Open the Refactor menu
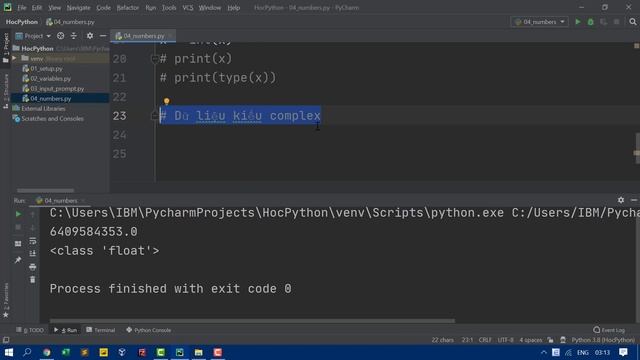The height and width of the screenshot is (360, 640). pos(128,7)
